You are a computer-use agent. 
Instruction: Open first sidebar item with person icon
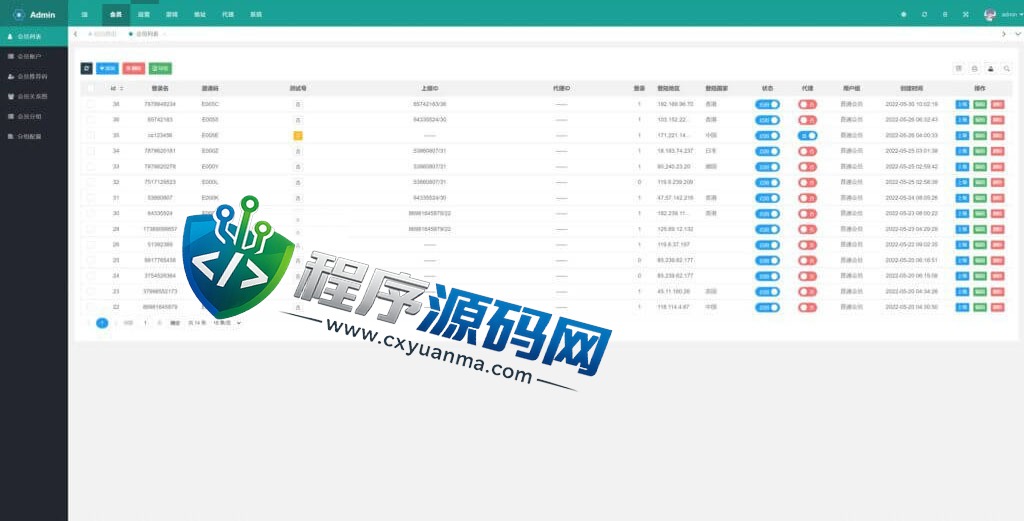[x=34, y=37]
